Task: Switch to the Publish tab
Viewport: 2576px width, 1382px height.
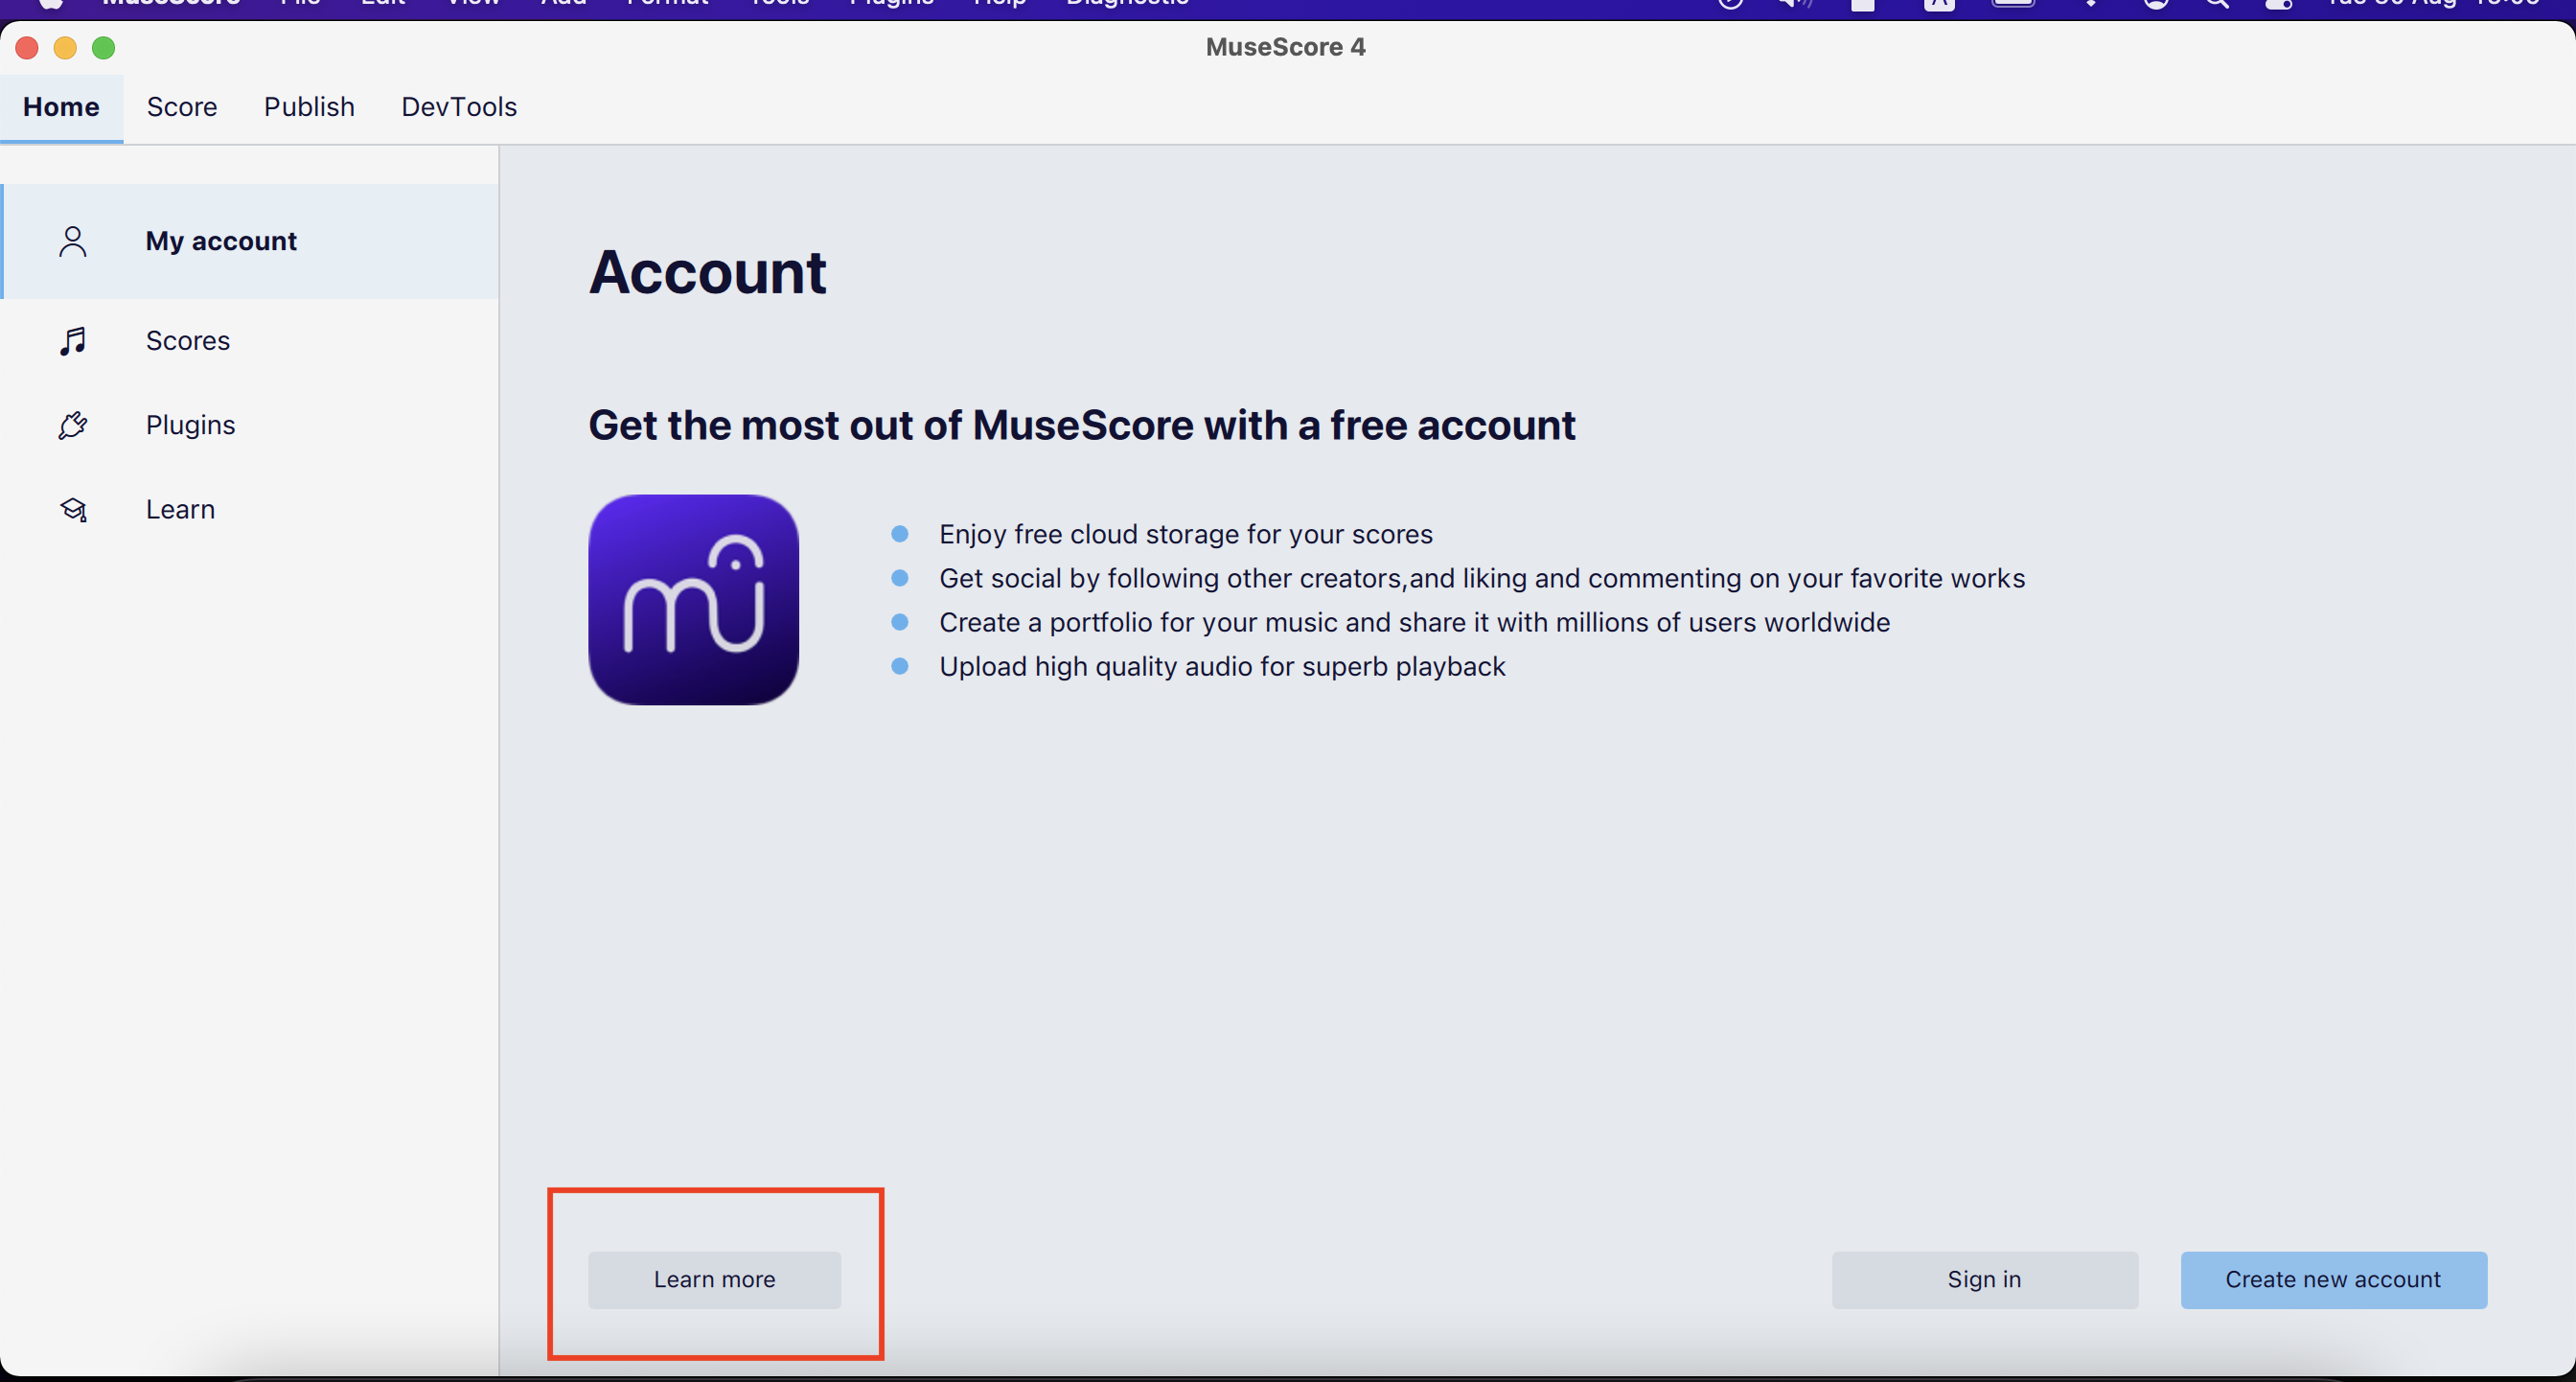Action: (x=309, y=107)
